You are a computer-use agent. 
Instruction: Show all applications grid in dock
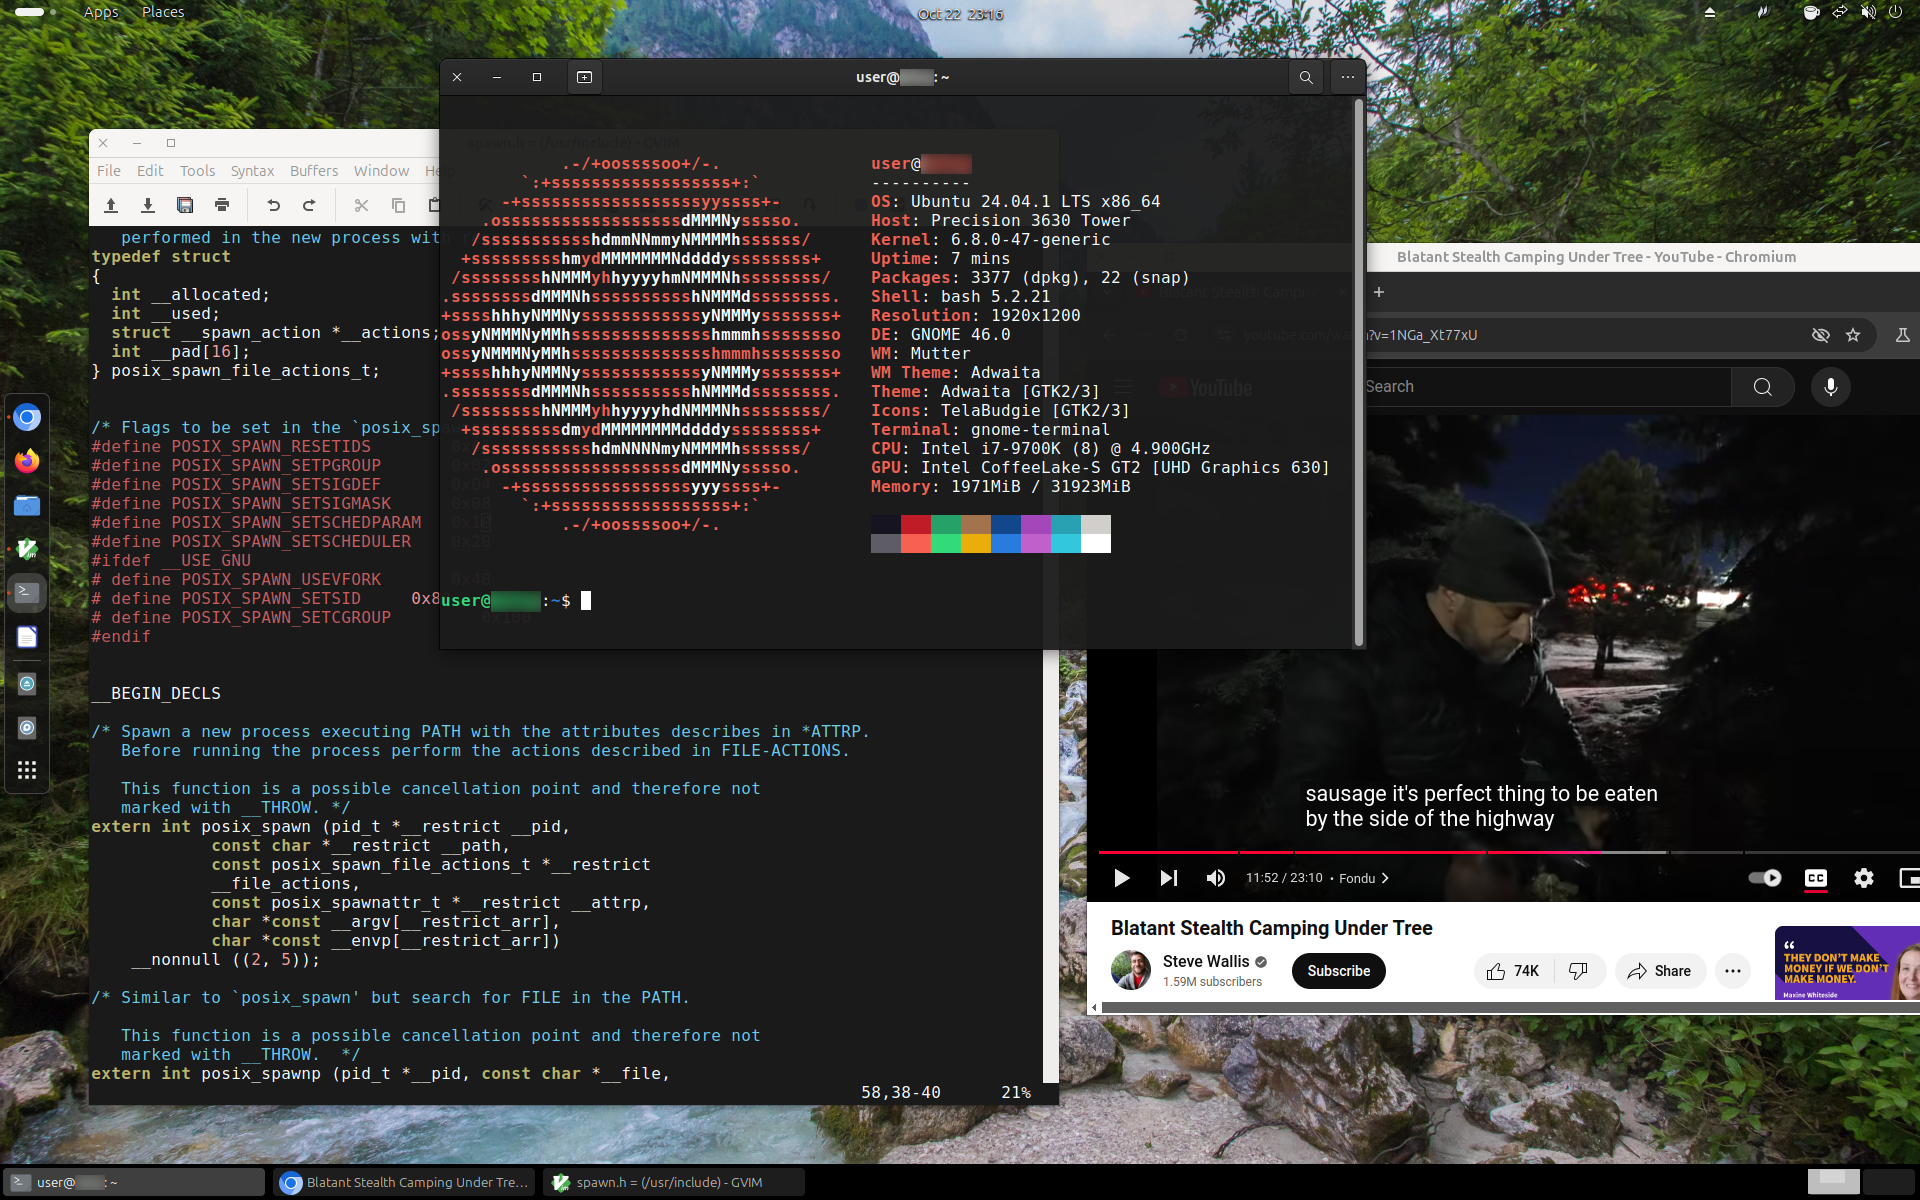coord(27,770)
